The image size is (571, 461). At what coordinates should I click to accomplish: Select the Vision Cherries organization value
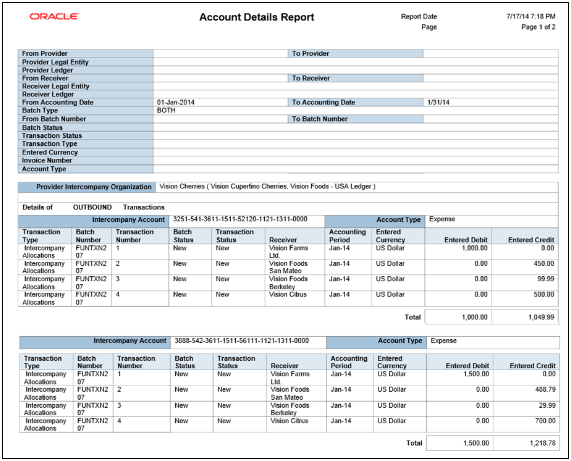click(267, 186)
